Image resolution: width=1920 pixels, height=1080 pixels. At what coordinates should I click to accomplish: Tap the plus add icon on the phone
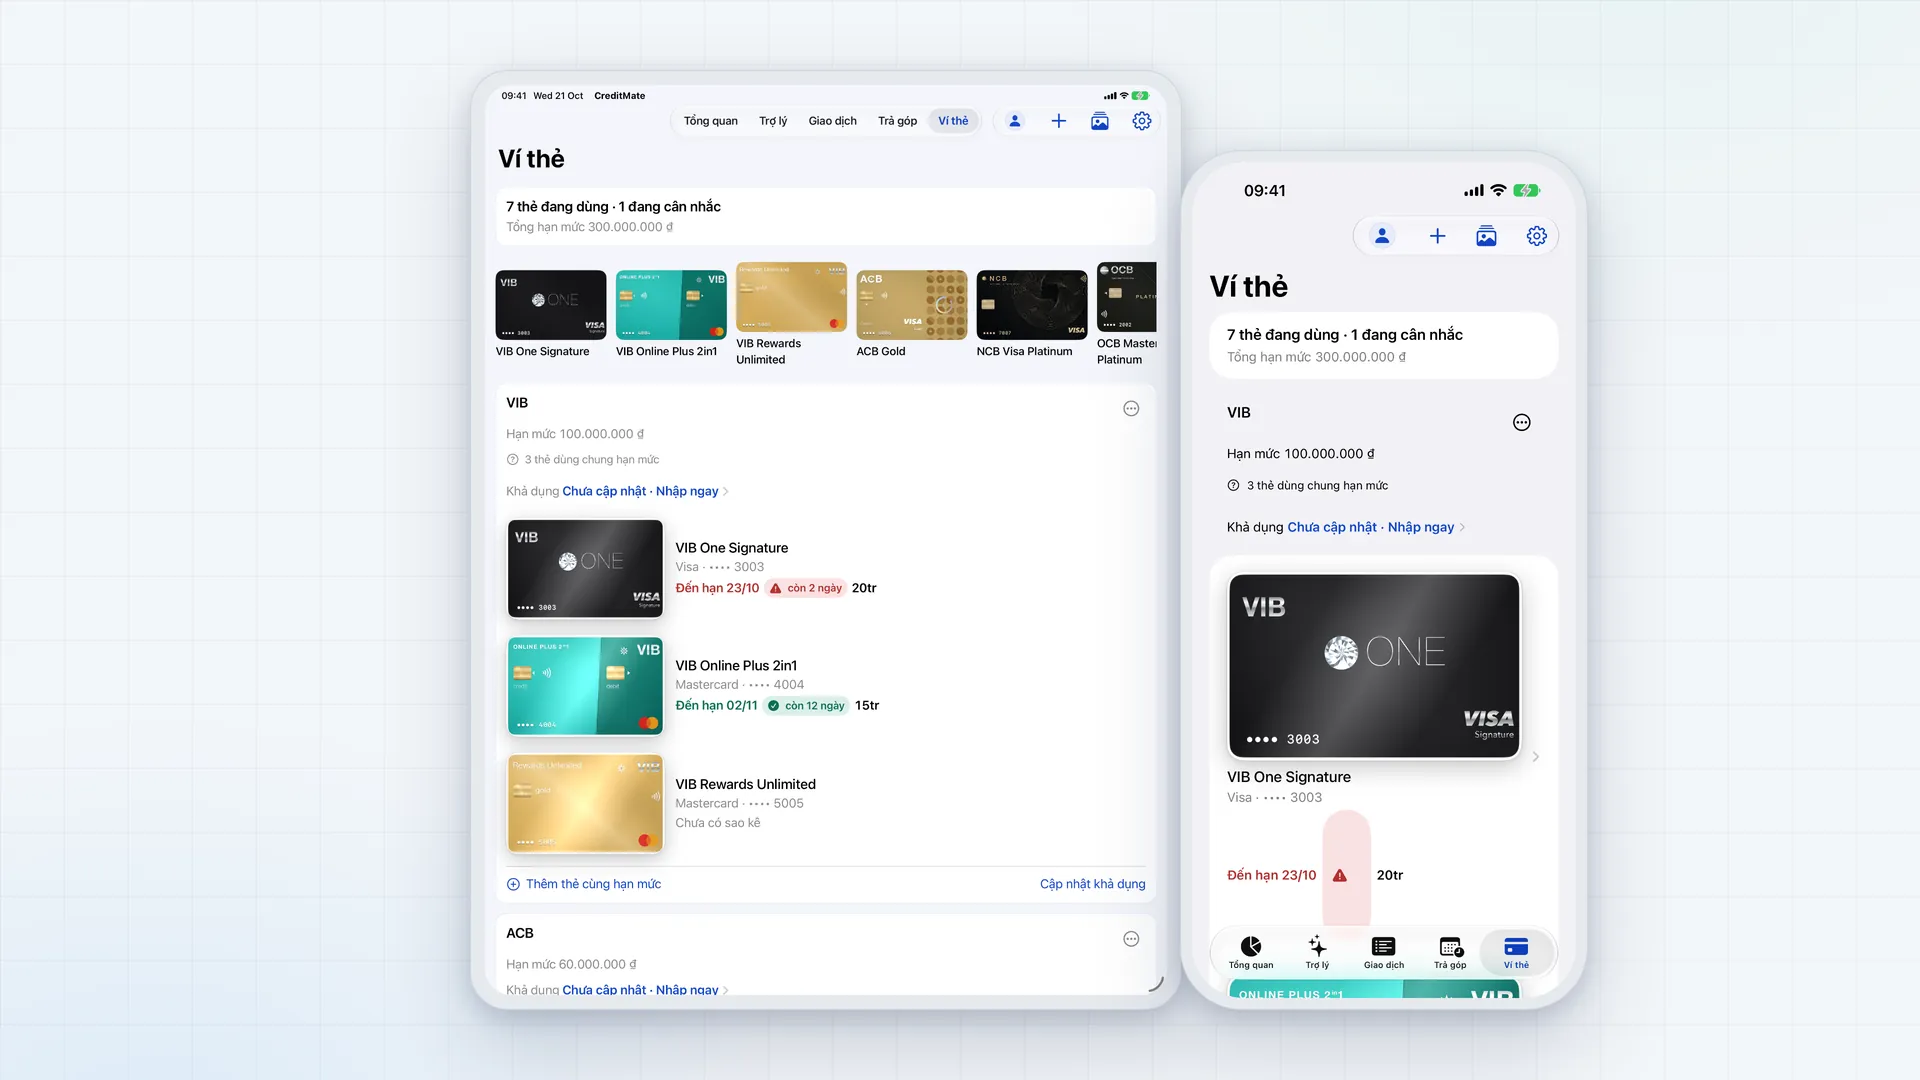coord(1437,236)
